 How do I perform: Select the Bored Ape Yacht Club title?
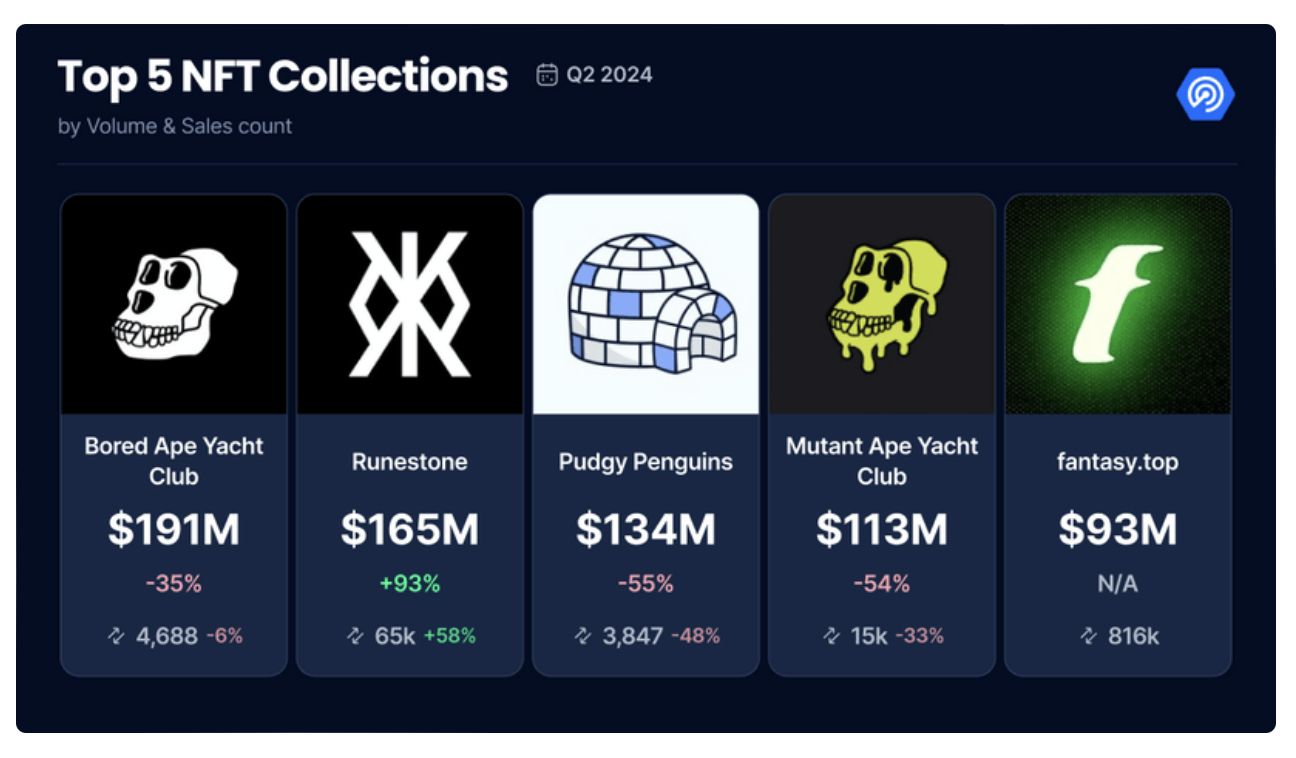[174, 461]
